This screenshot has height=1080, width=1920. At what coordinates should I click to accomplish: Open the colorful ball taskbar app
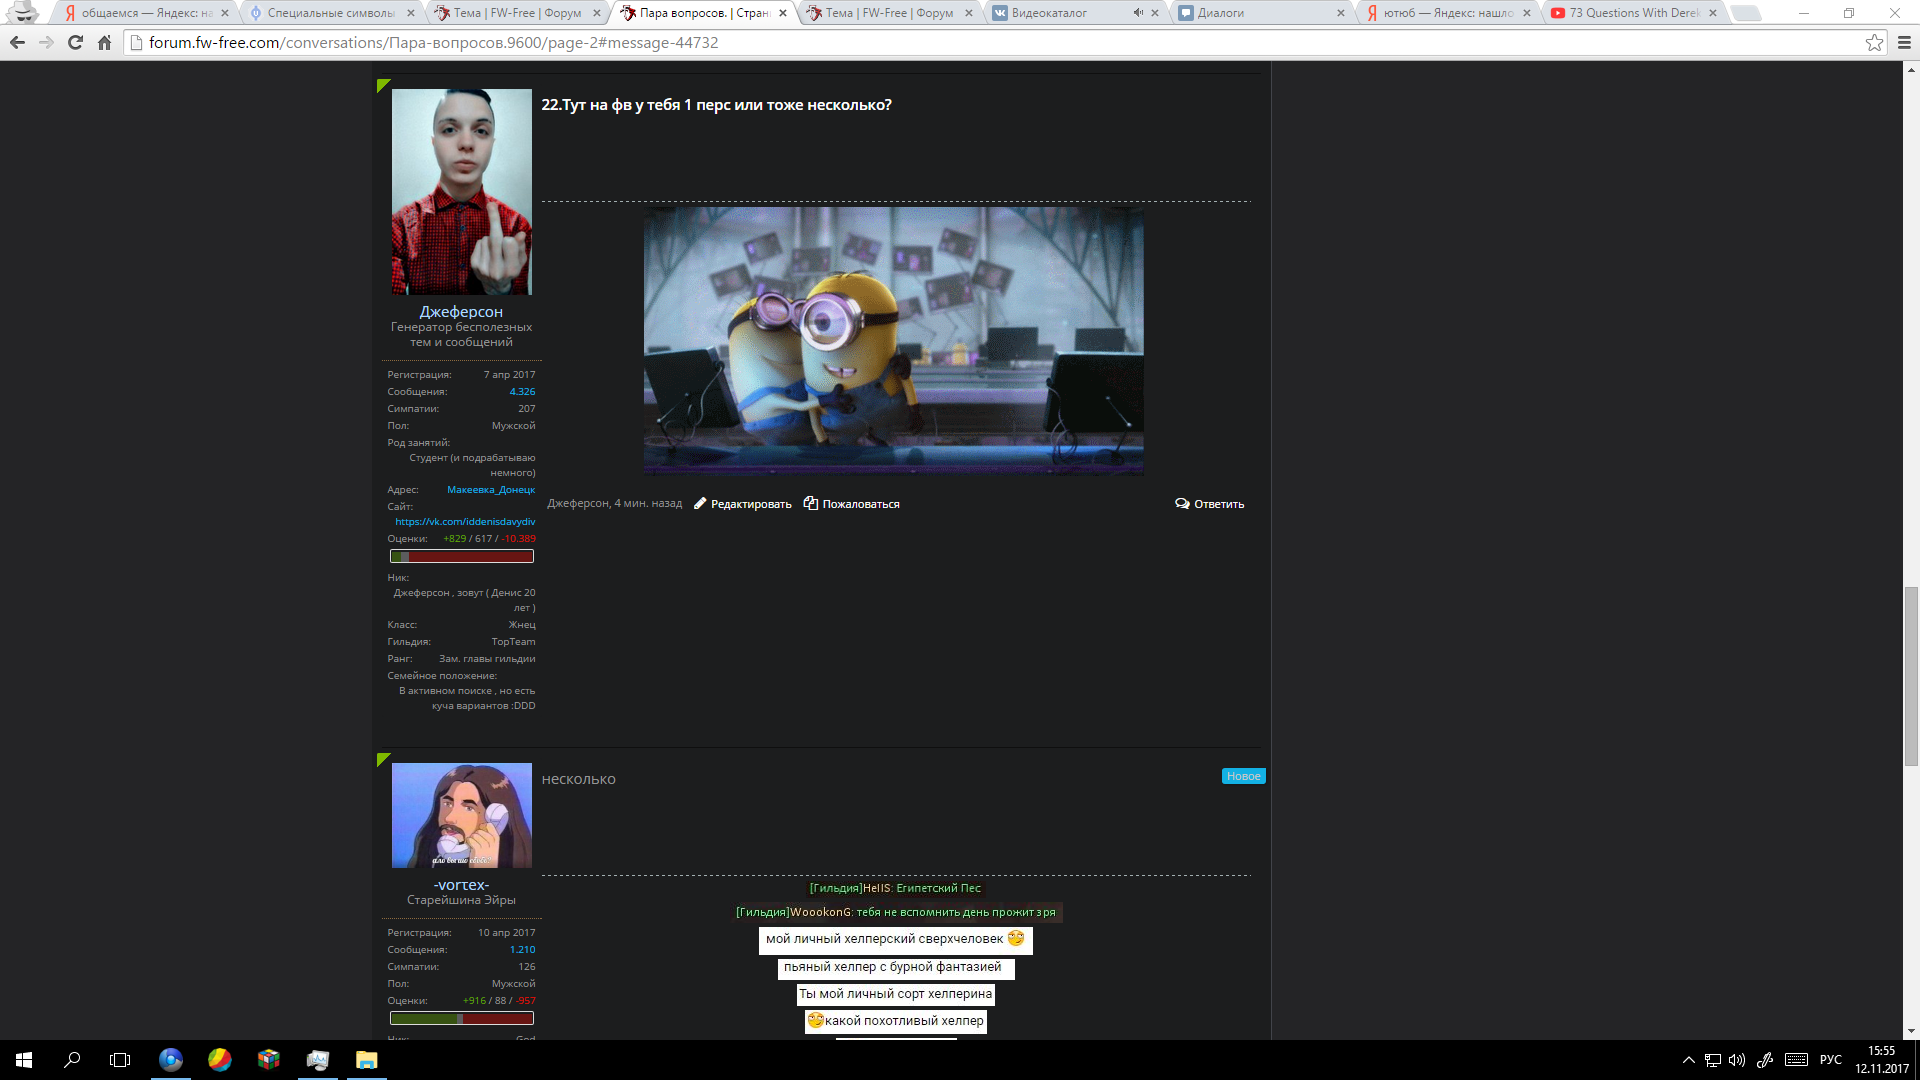220,1060
